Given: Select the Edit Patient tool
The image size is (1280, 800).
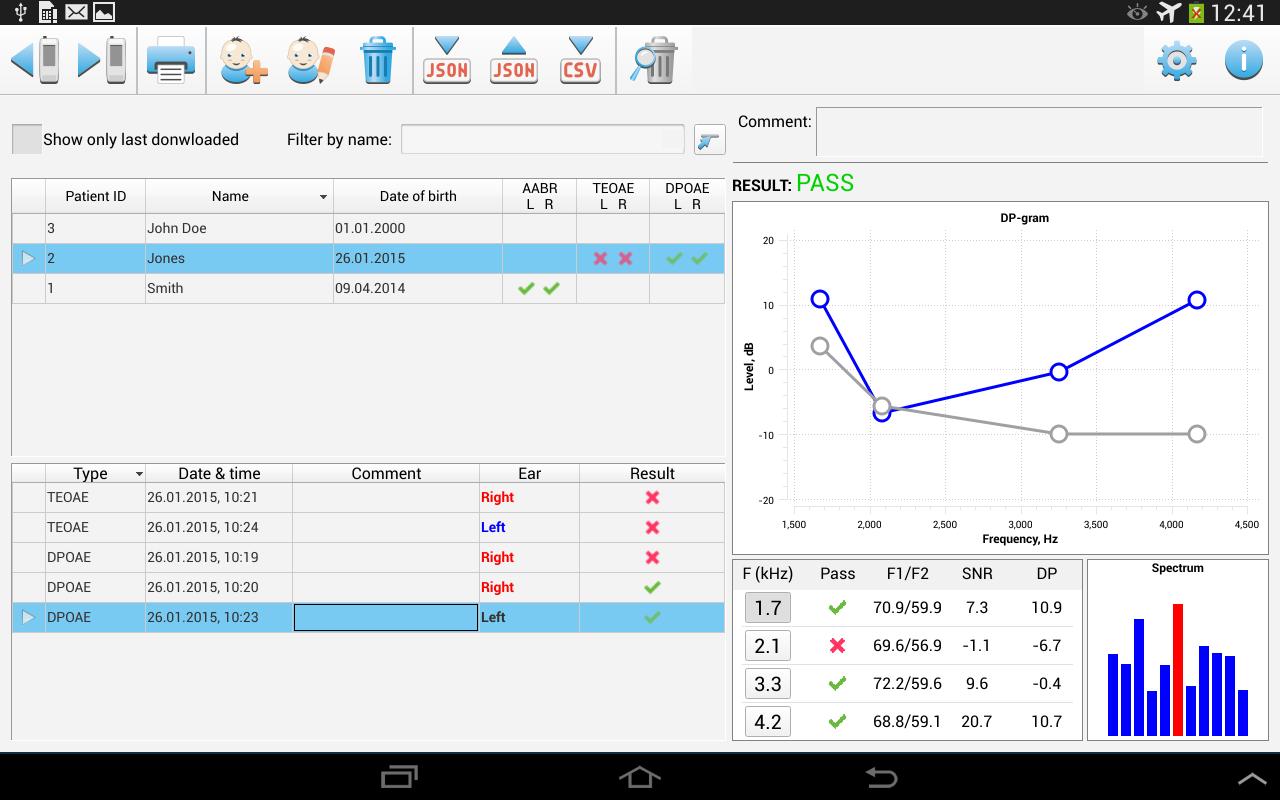Looking at the screenshot, I should coord(310,60).
